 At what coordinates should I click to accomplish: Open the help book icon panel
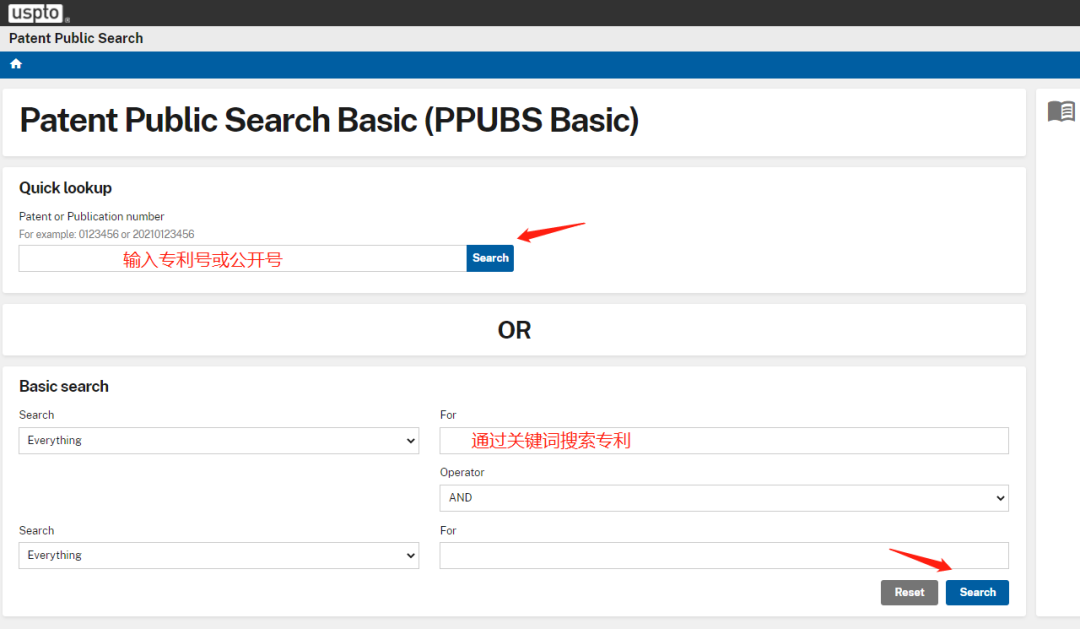(x=1061, y=111)
